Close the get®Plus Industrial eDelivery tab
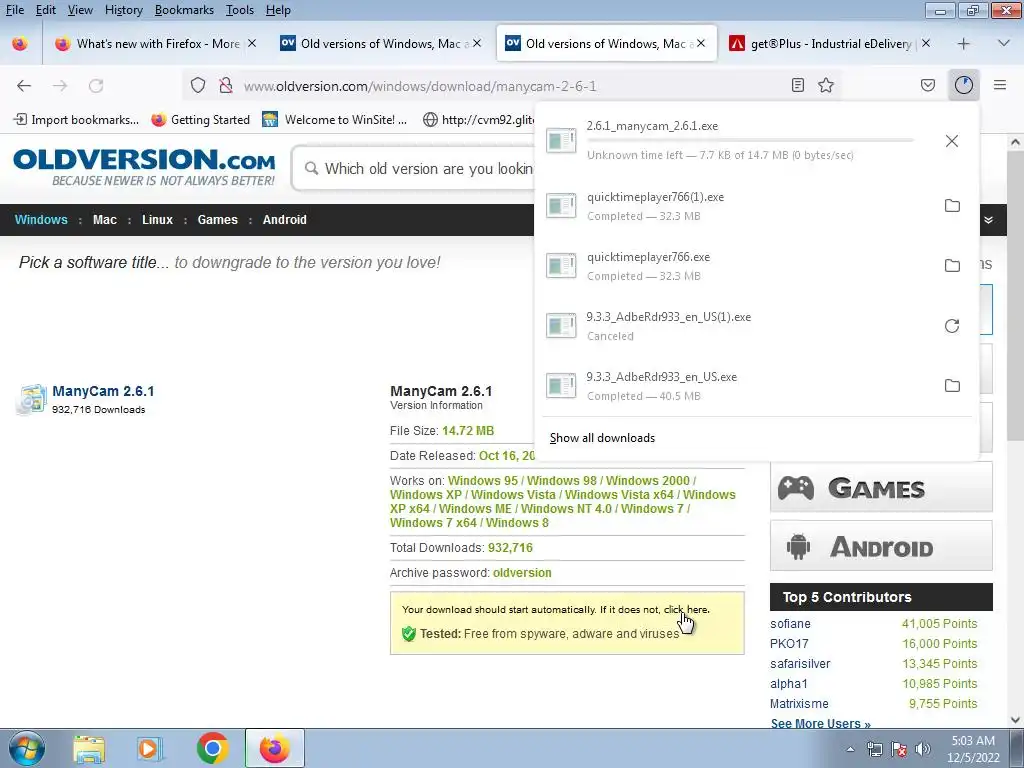The image size is (1024, 768). (x=925, y=44)
